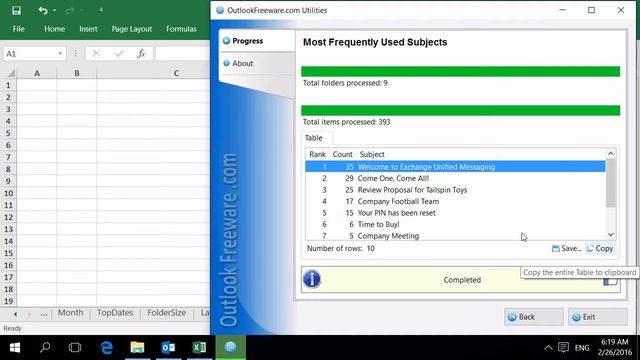Screen dimensions: 640x360
Task: Select column B header
Action: pyautogui.click(x=77, y=73)
